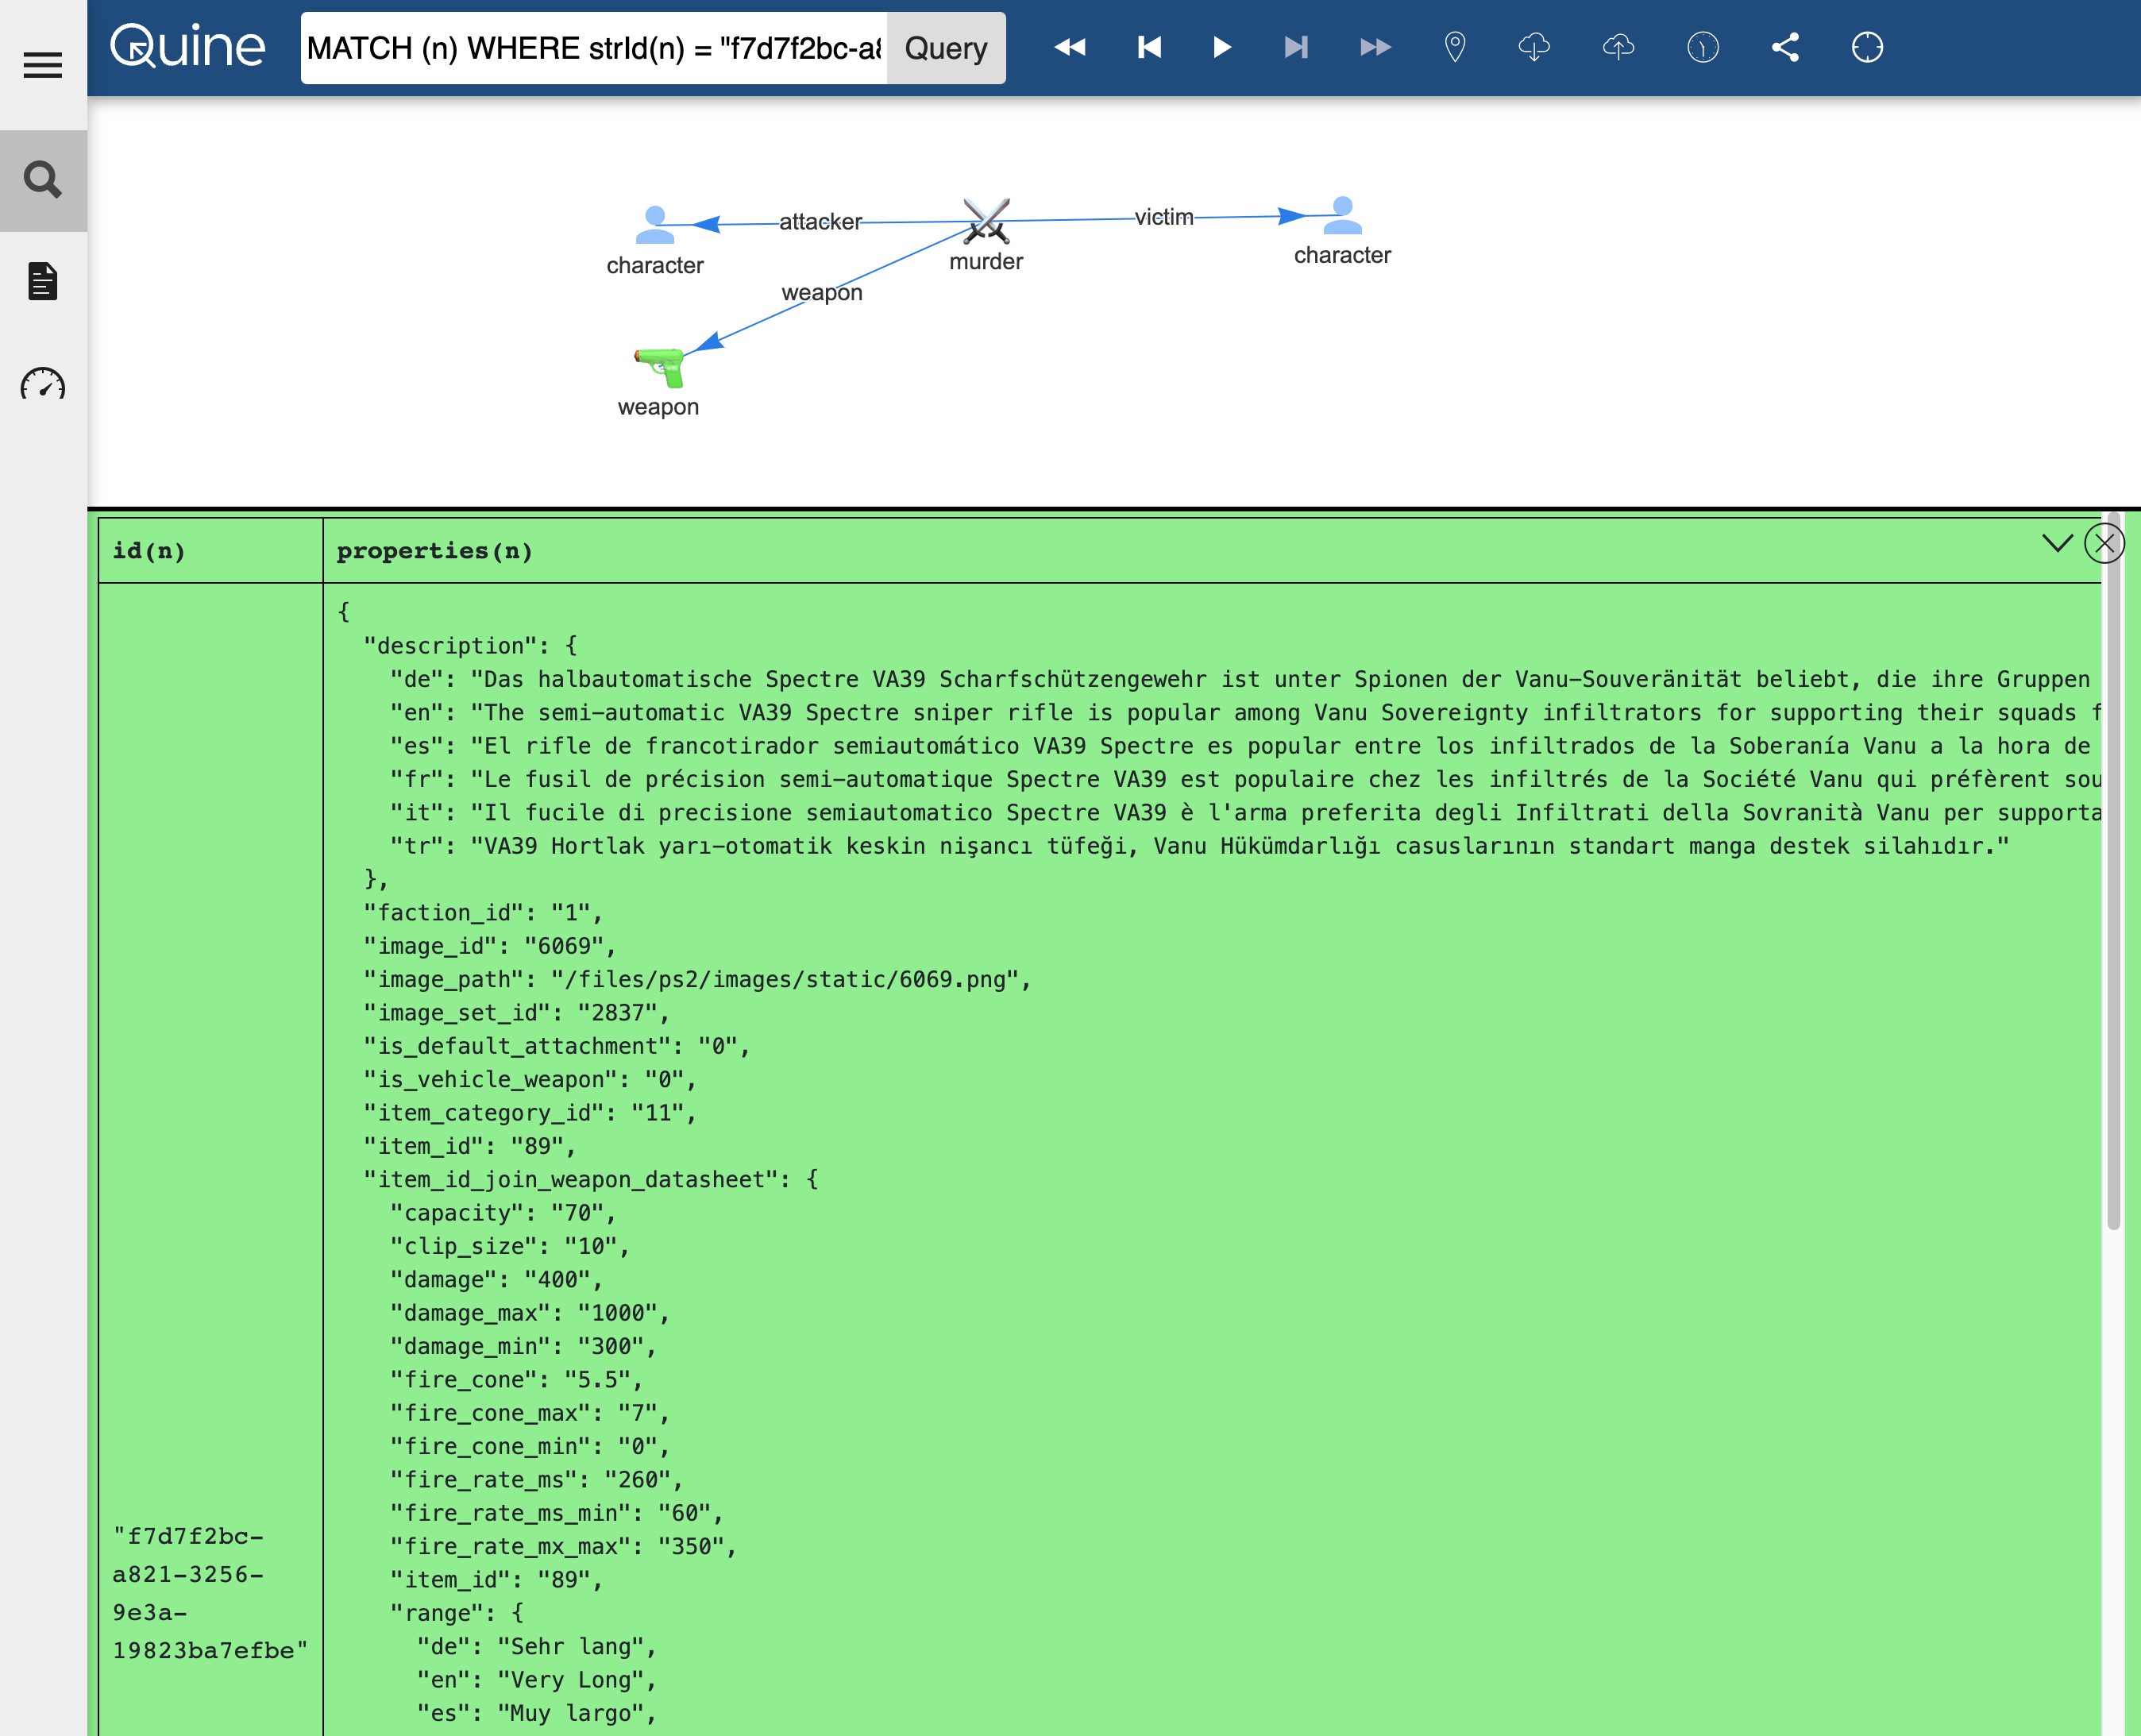
Task: Open the dashboard gauge icon
Action: click(x=43, y=385)
